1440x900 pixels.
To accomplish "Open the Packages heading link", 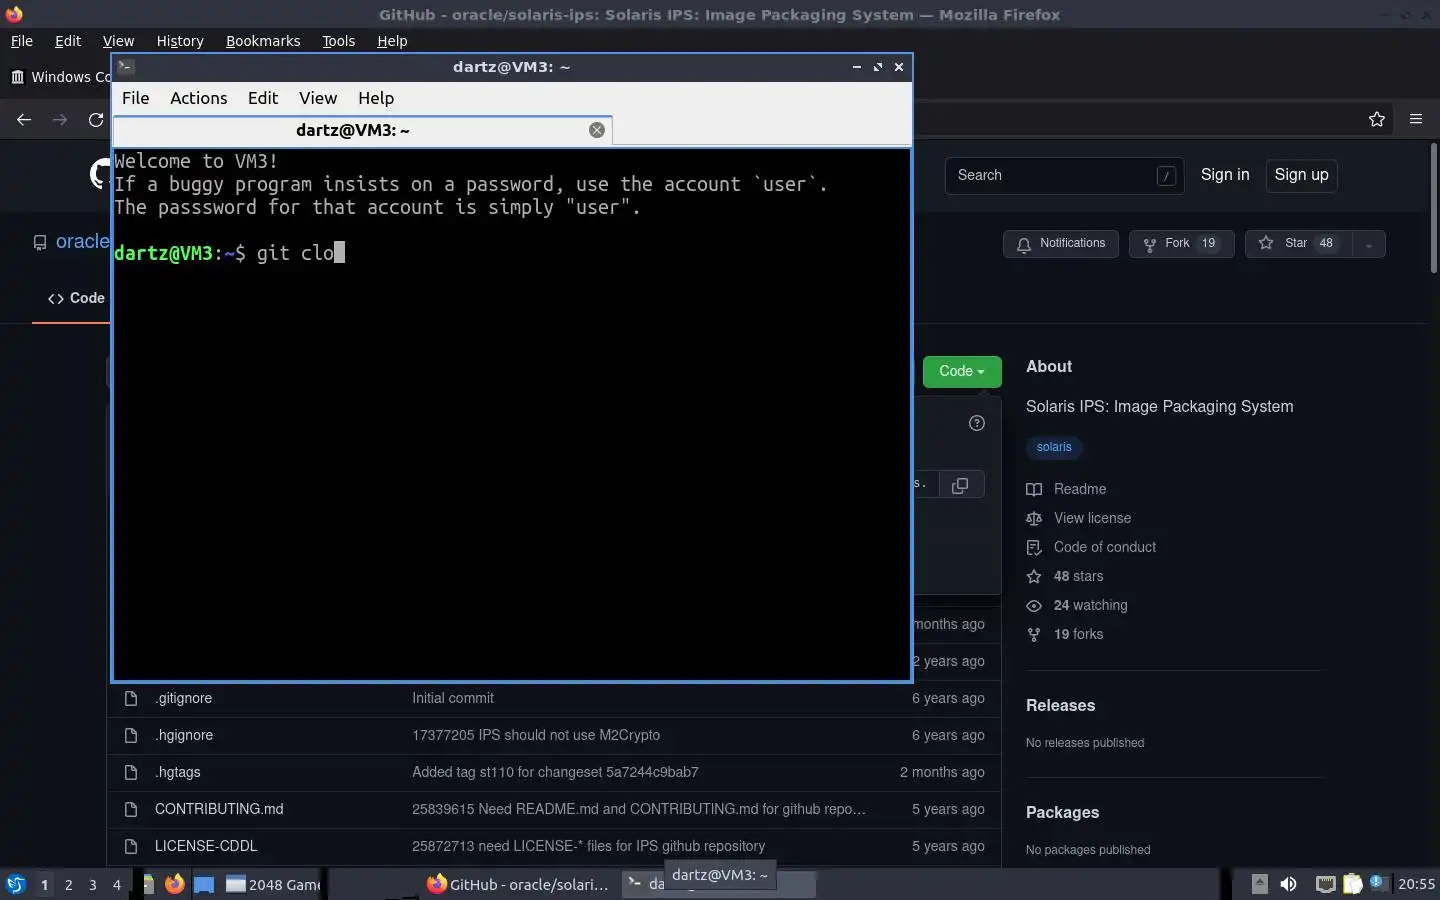I will pyautogui.click(x=1062, y=812).
